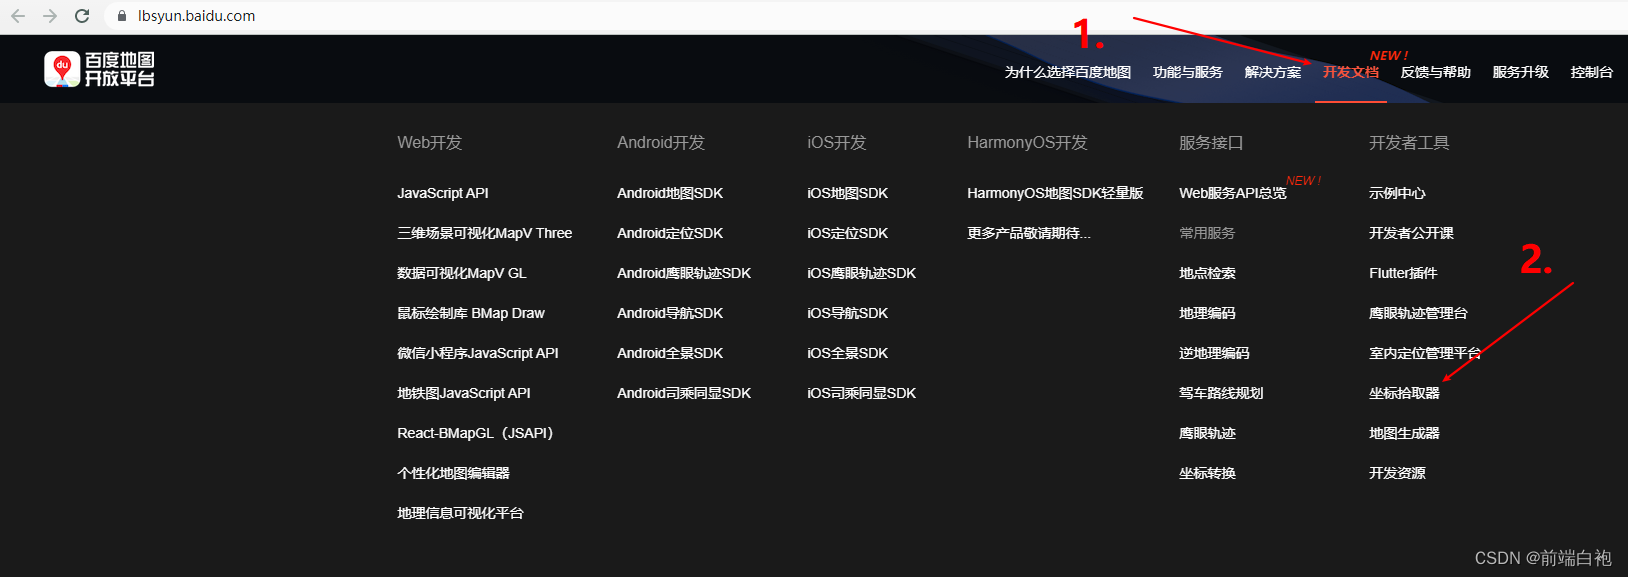Reload the page with refresh icon
This screenshot has width=1628, height=577.
82,16
